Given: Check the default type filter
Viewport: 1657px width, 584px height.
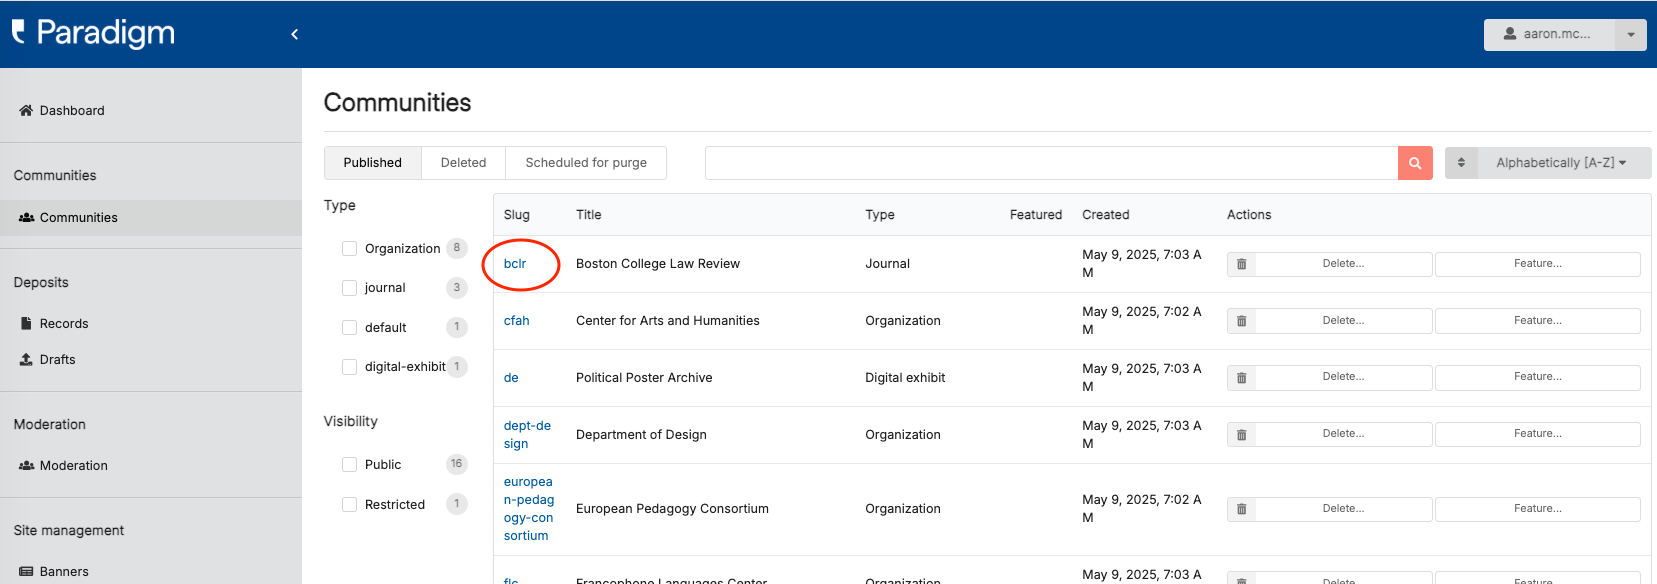Looking at the screenshot, I should pyautogui.click(x=350, y=328).
